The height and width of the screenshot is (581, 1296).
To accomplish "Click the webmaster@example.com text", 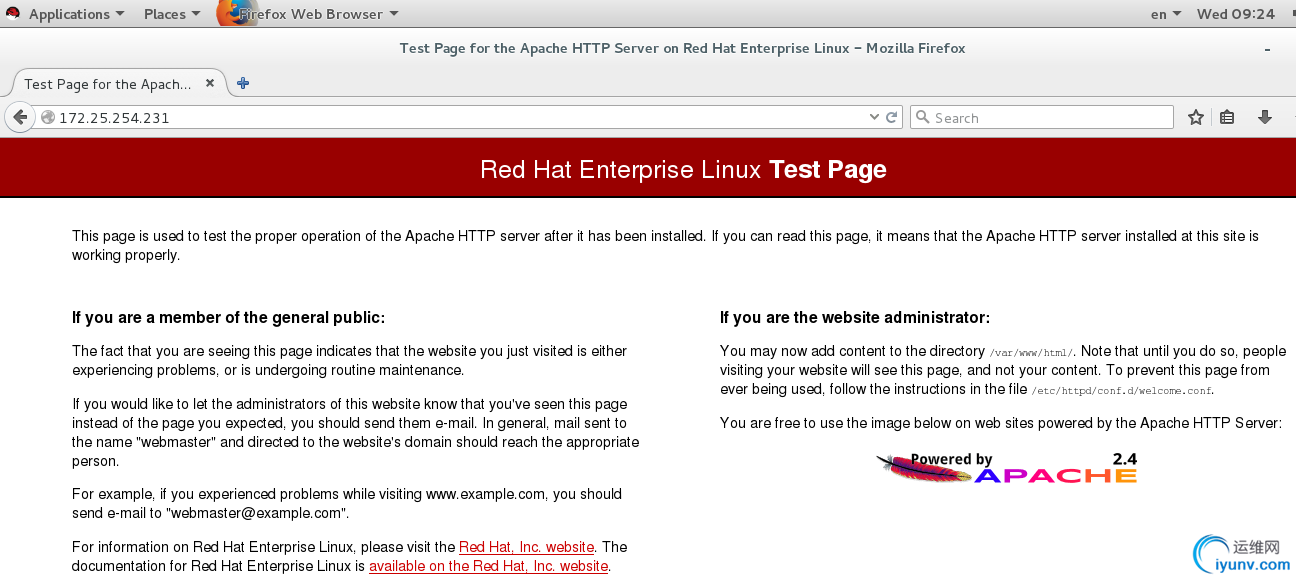I will coord(256,513).
